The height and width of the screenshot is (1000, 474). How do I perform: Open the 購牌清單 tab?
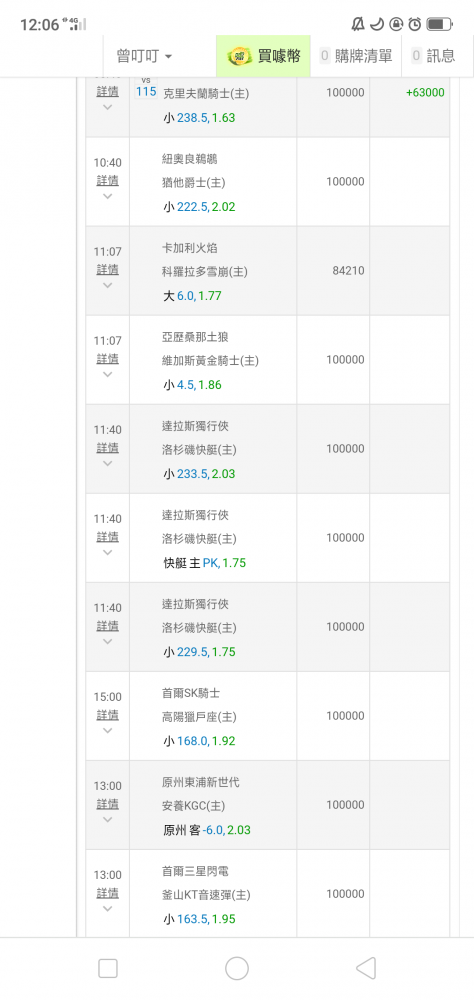(x=356, y=56)
